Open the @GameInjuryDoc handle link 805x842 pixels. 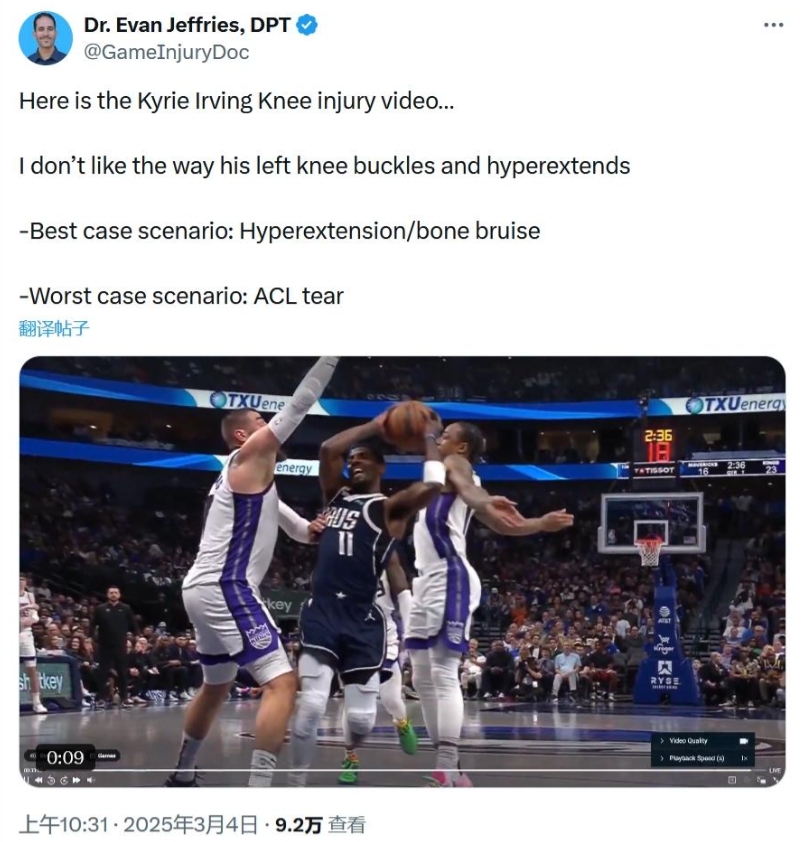click(167, 52)
